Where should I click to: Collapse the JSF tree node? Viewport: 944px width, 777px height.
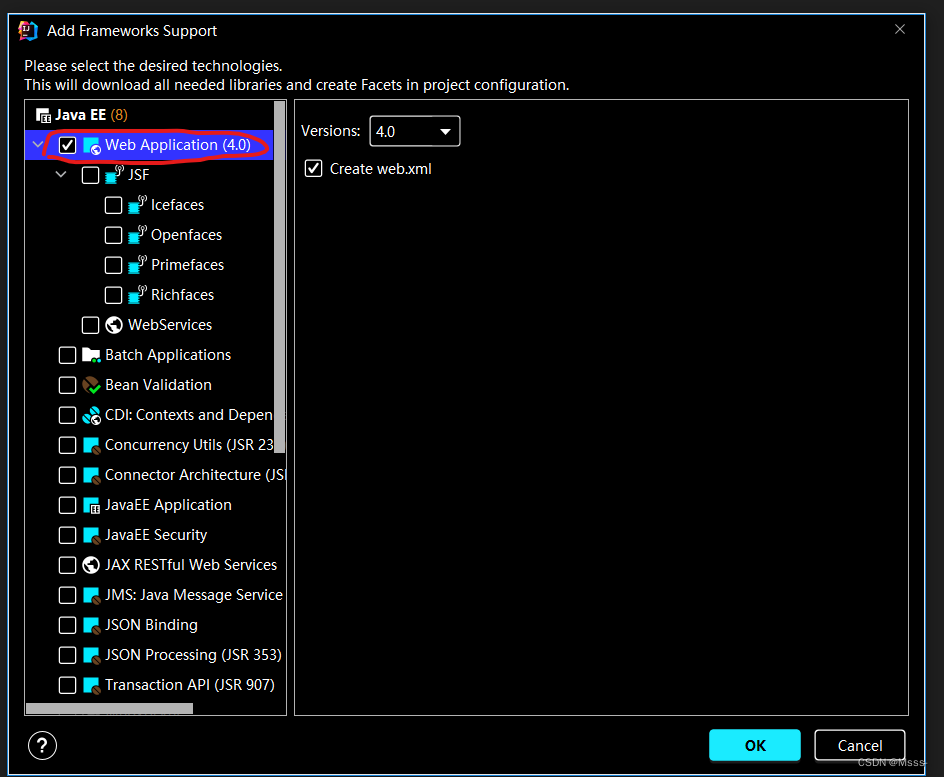click(x=61, y=175)
